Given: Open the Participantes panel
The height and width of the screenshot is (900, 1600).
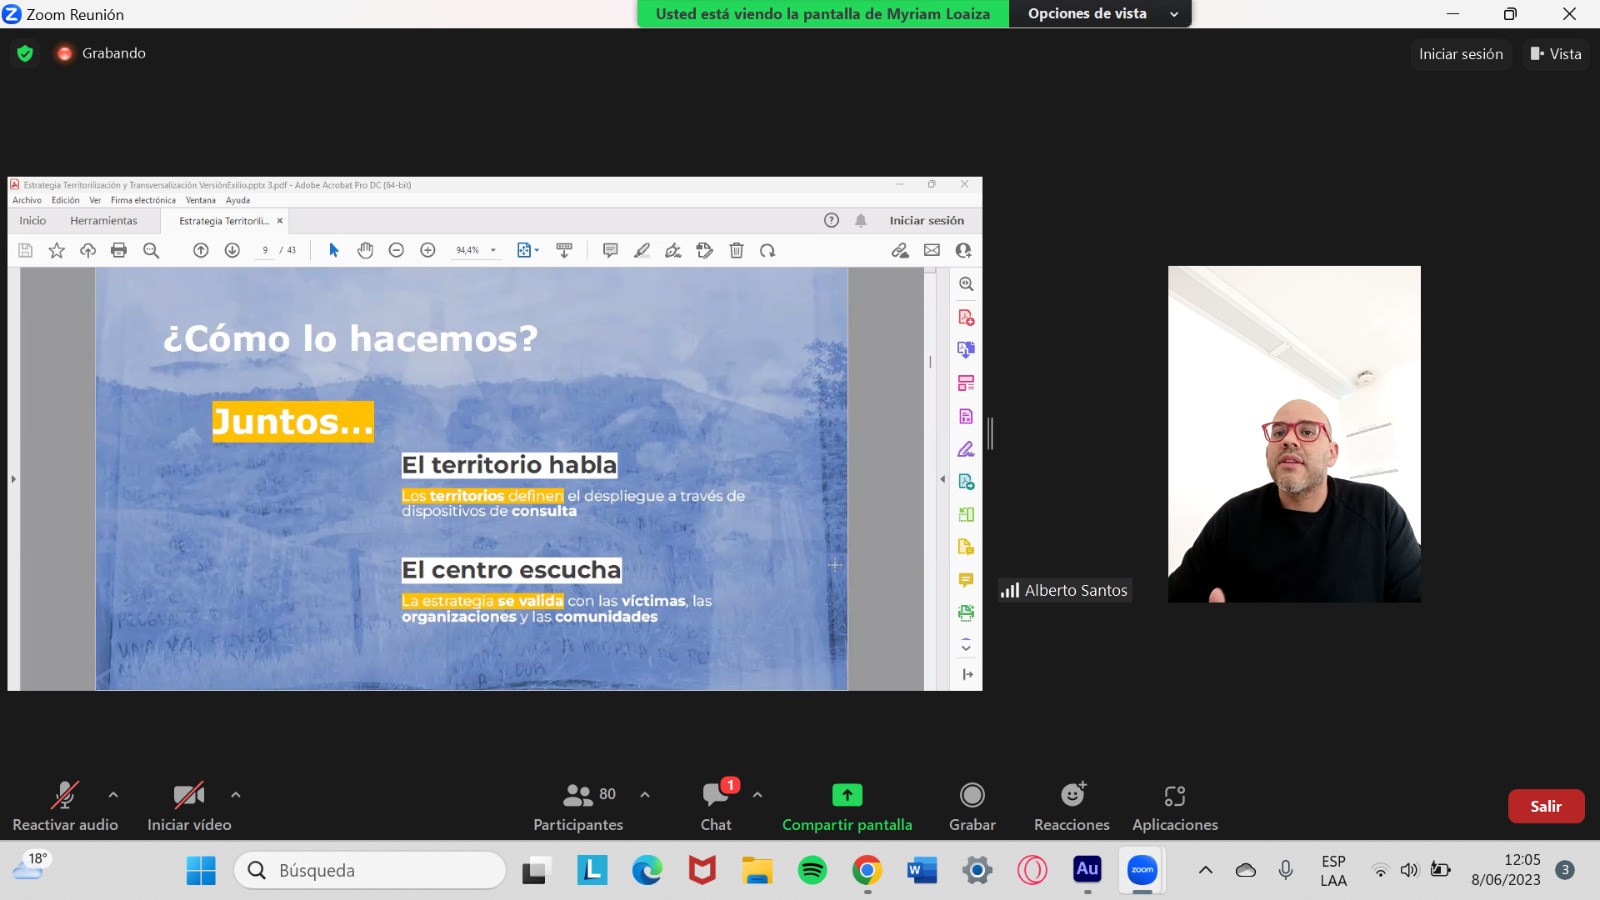Looking at the screenshot, I should click(578, 806).
